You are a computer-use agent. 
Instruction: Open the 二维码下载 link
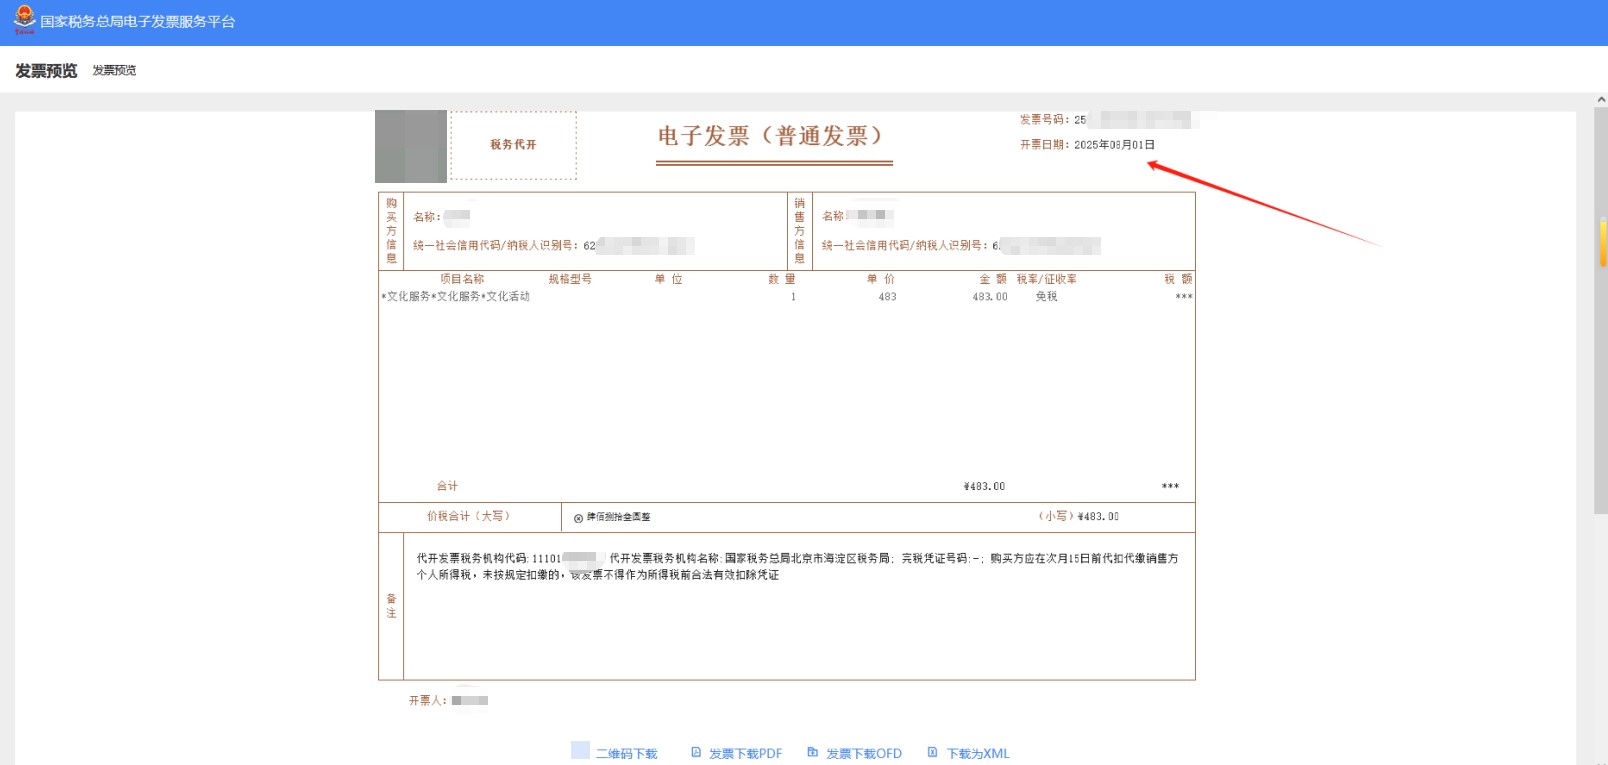(627, 754)
